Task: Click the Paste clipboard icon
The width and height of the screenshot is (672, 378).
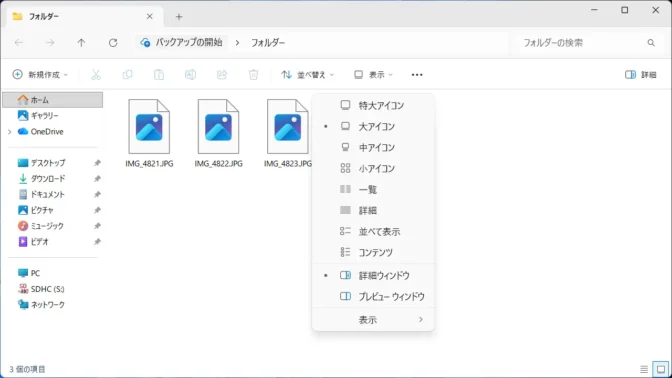Action: [159, 75]
